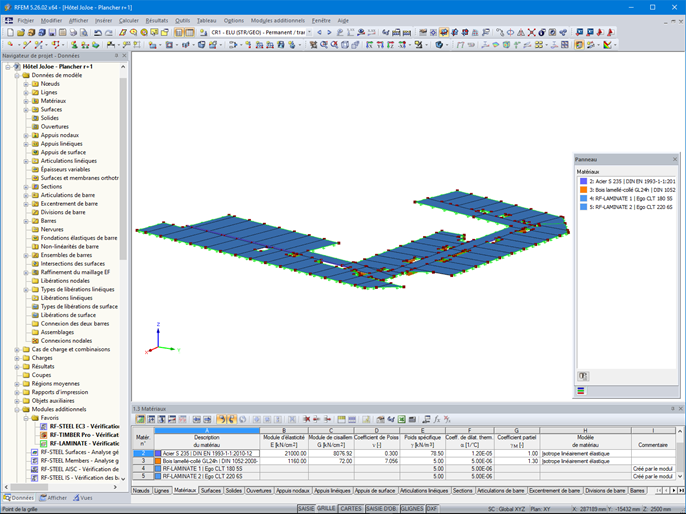Switch to the Afficher navigator tab
The width and height of the screenshot is (686, 514).
[x=53, y=498]
